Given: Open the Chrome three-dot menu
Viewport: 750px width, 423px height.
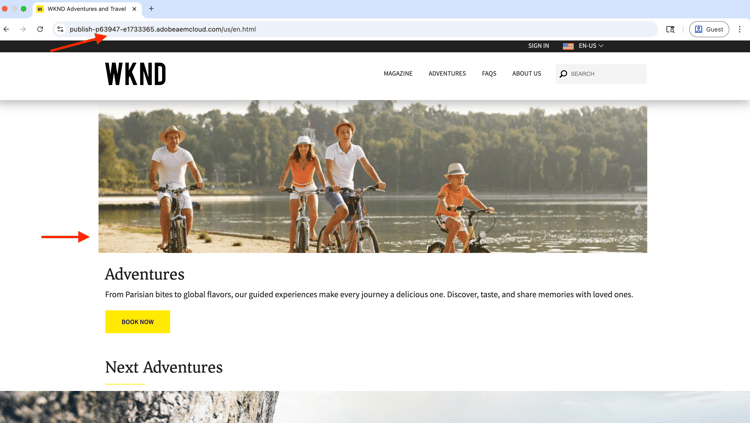Looking at the screenshot, I should (739, 29).
